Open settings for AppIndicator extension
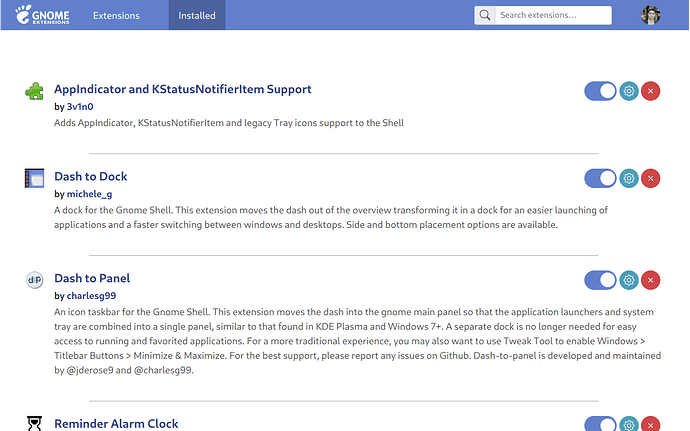The image size is (690, 431). click(629, 91)
